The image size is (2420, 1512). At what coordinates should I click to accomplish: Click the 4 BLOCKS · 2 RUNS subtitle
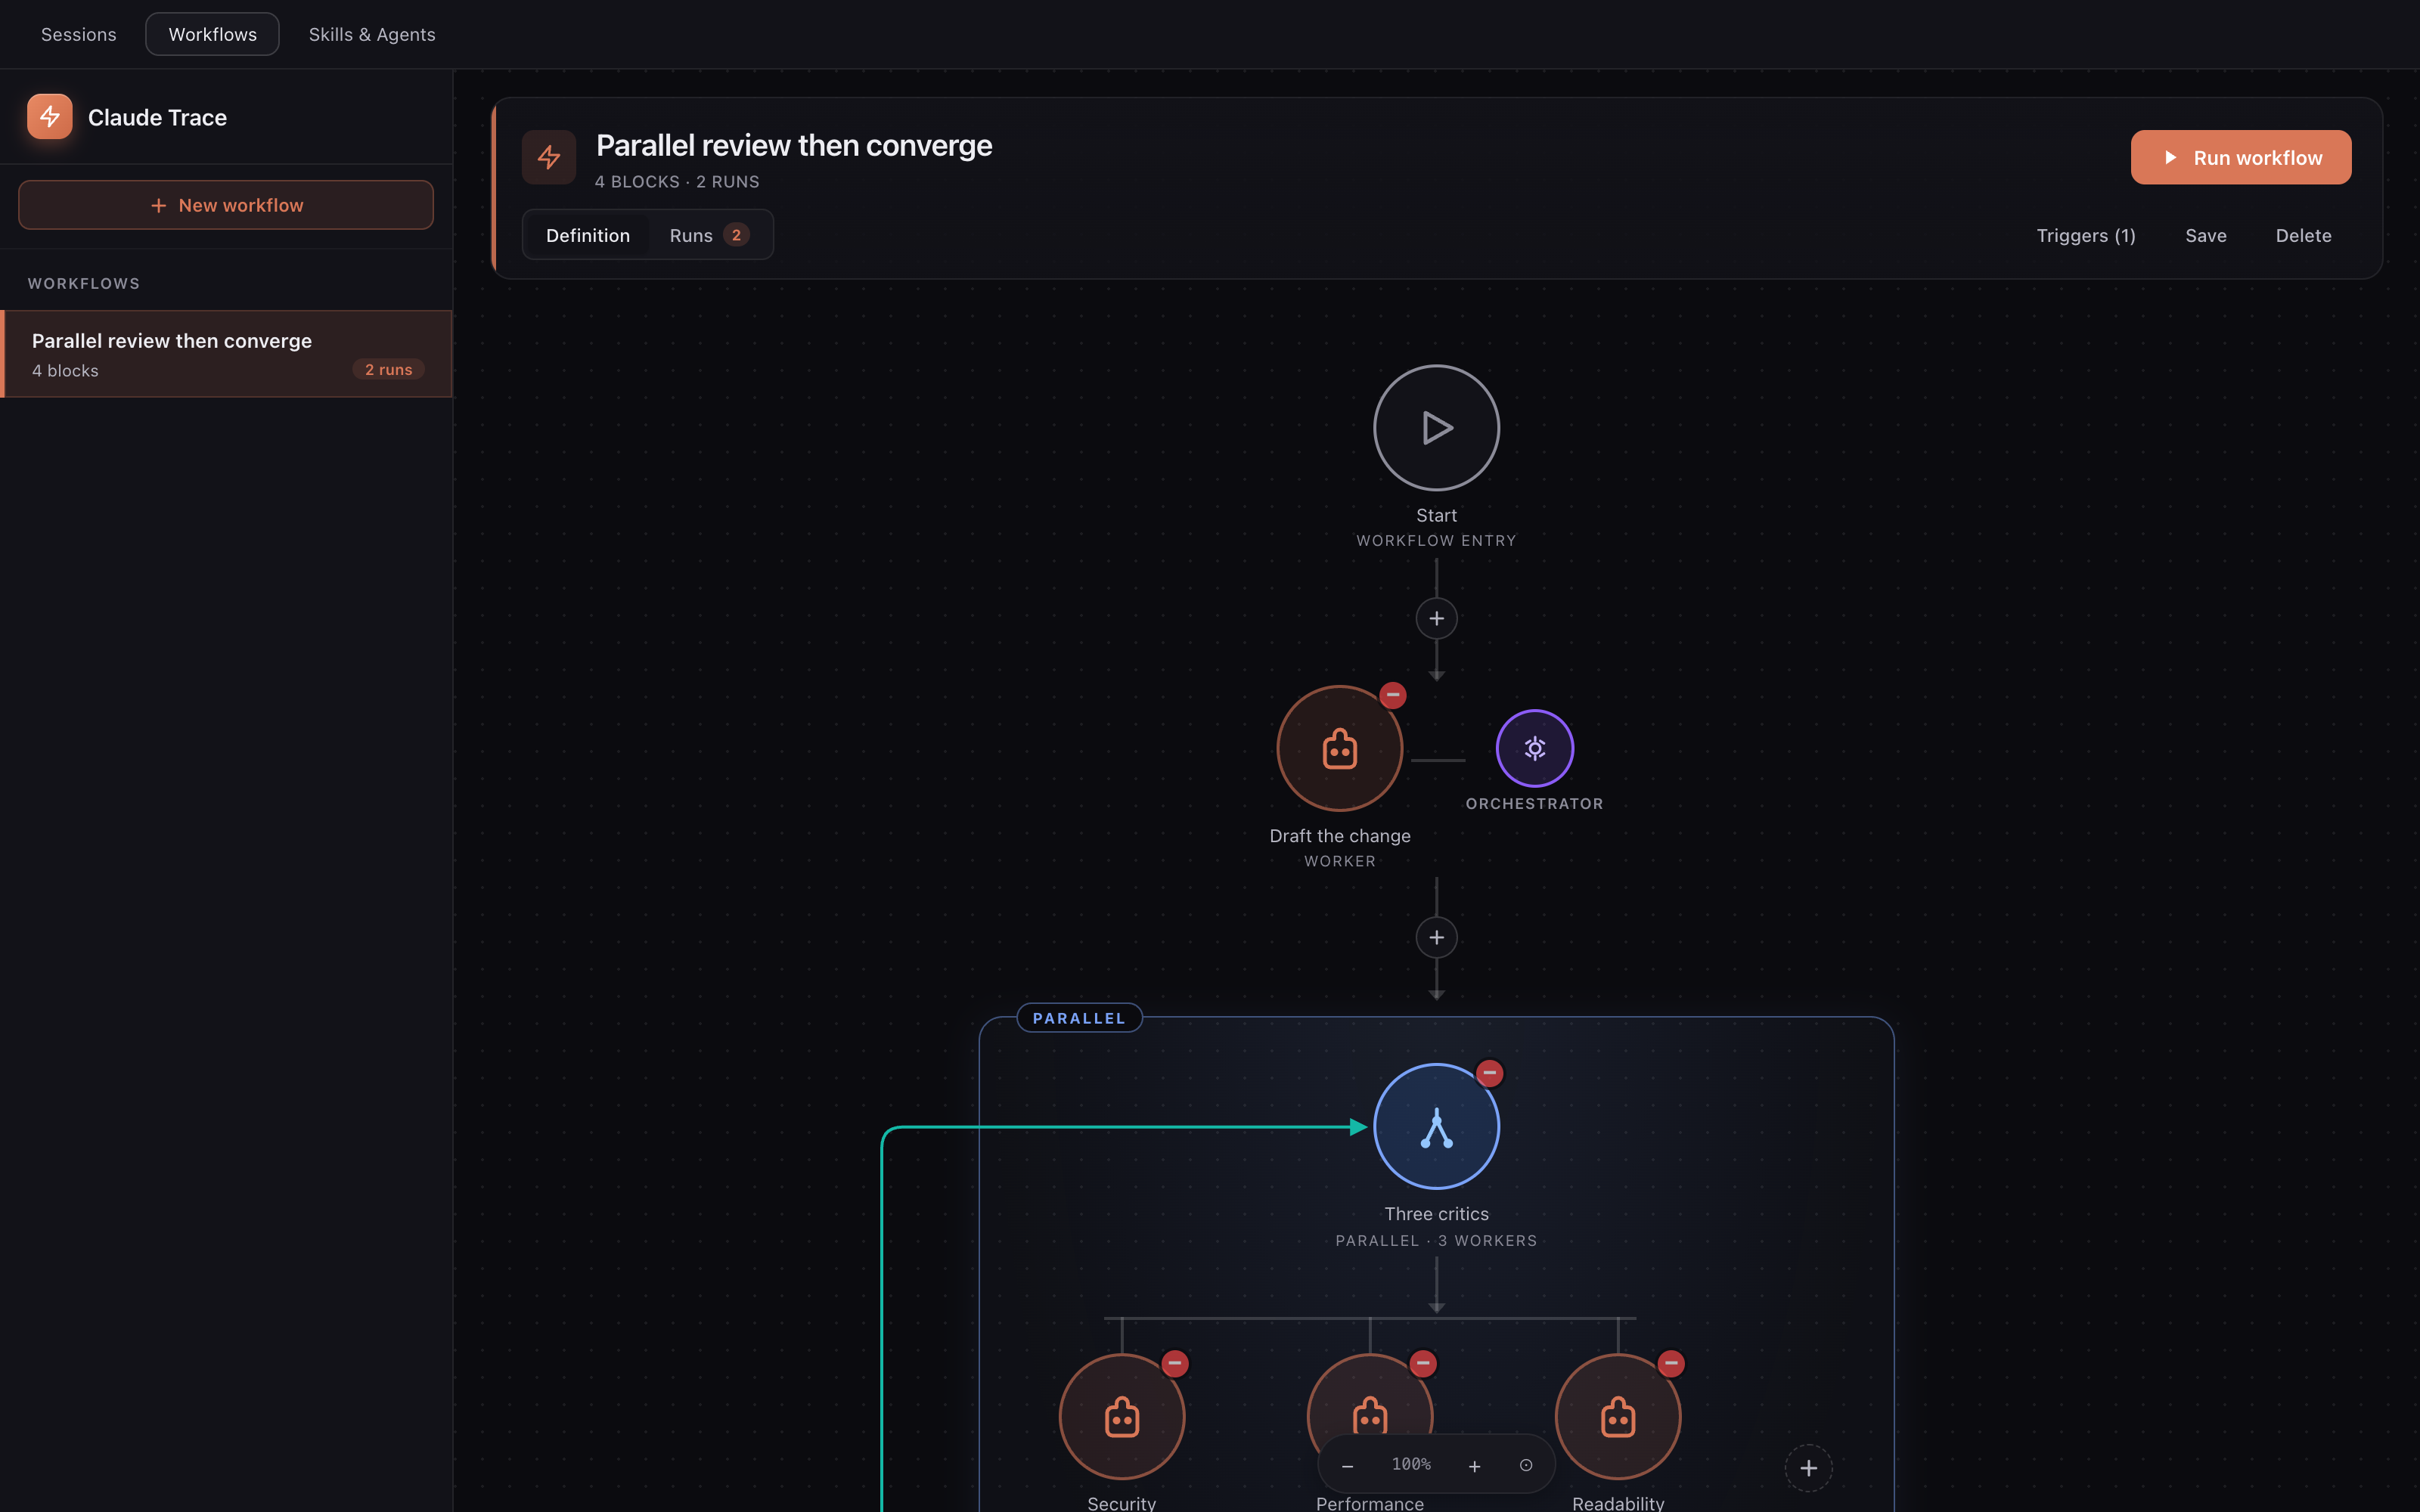point(677,182)
